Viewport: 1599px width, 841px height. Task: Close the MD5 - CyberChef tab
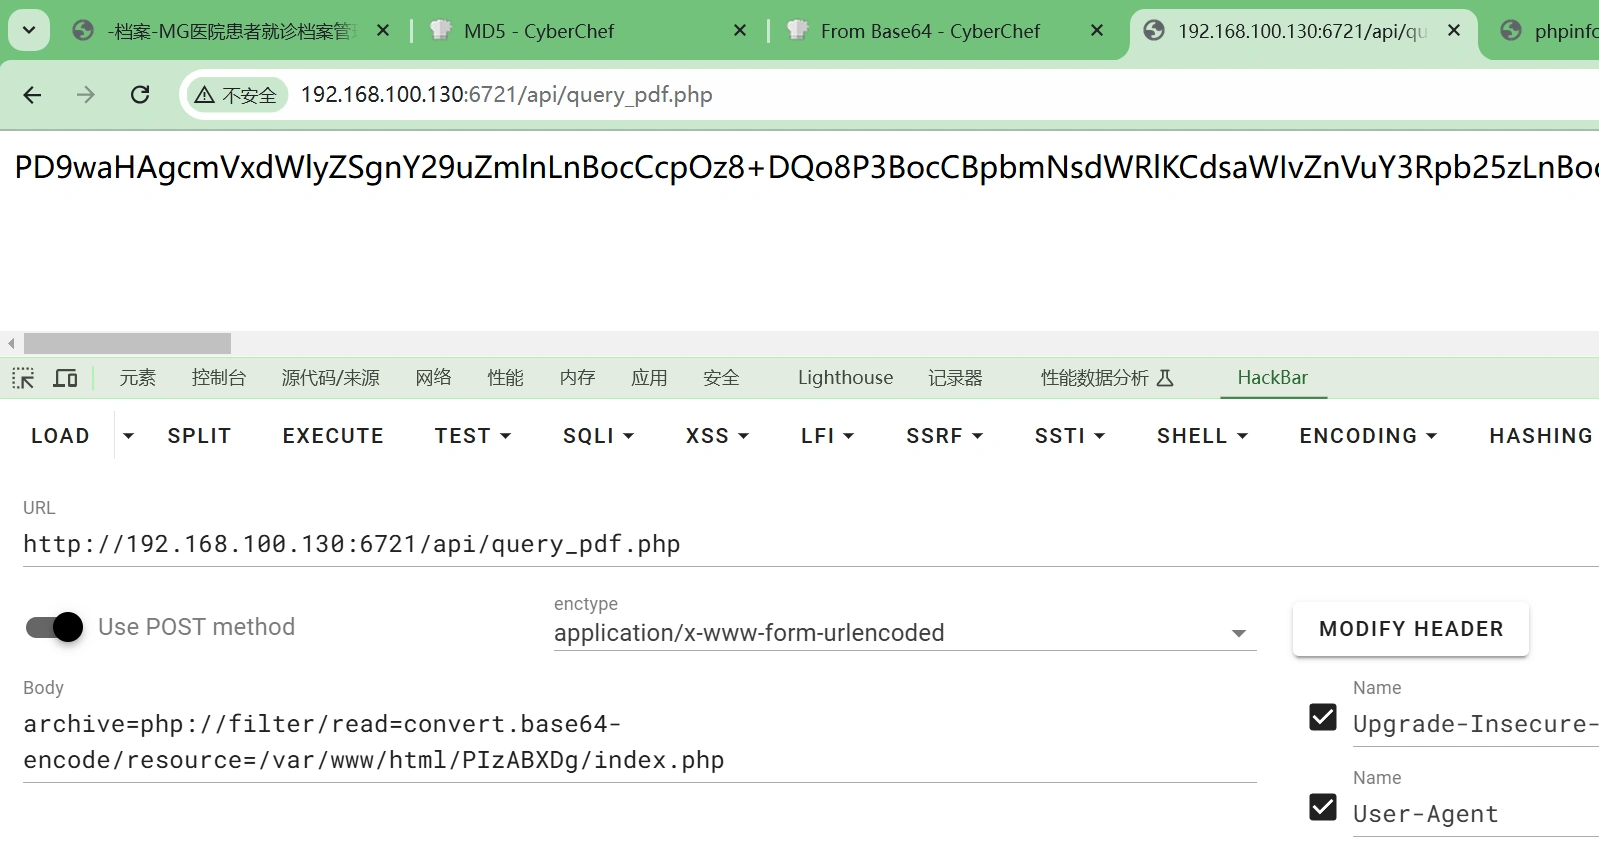tap(740, 31)
